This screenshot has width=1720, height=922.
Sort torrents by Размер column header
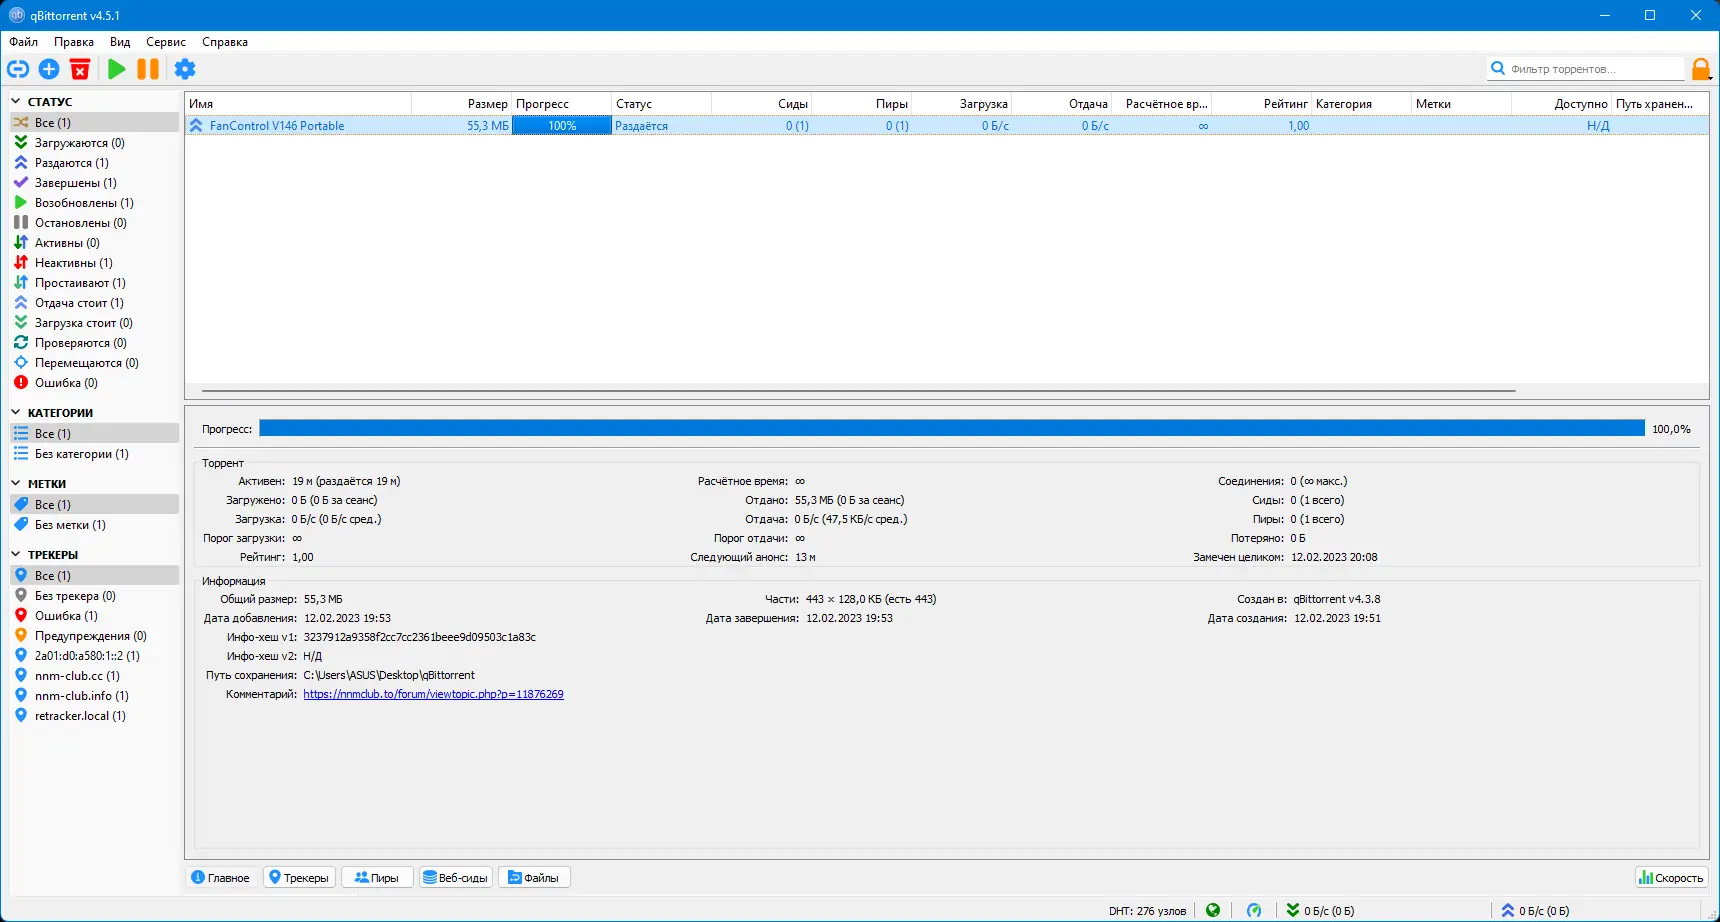pos(461,104)
